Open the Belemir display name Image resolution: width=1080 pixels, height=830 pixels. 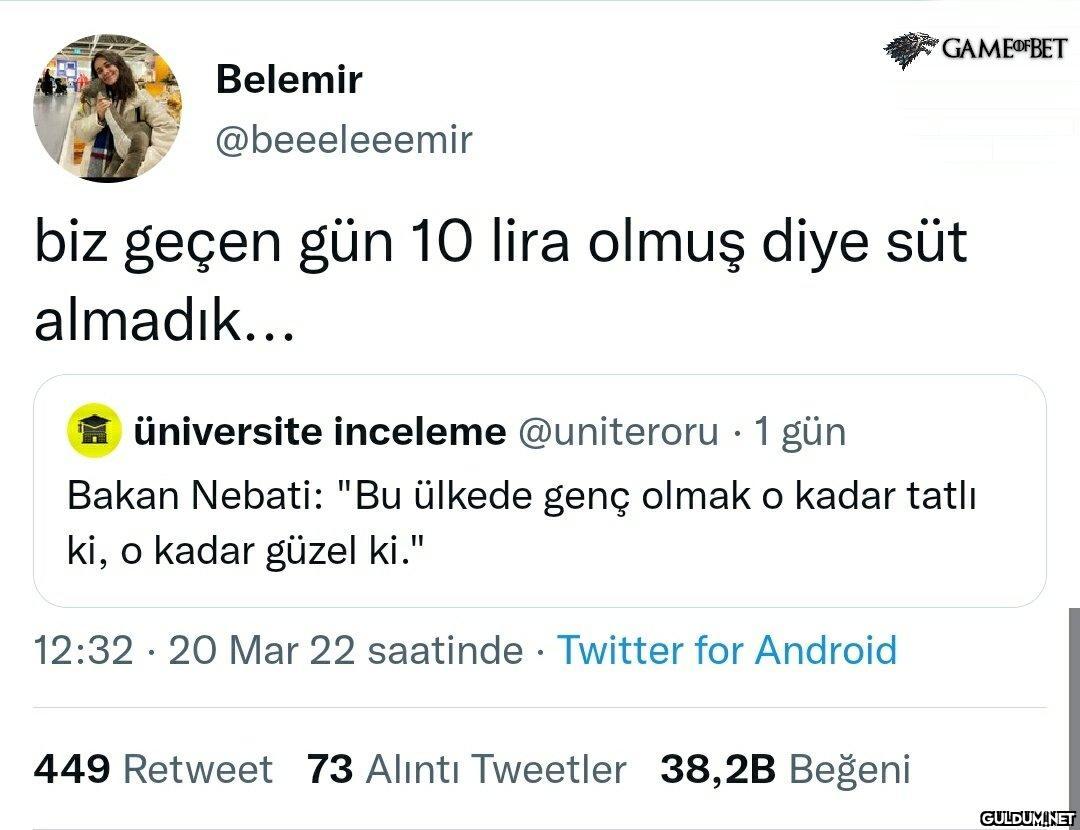tap(288, 80)
